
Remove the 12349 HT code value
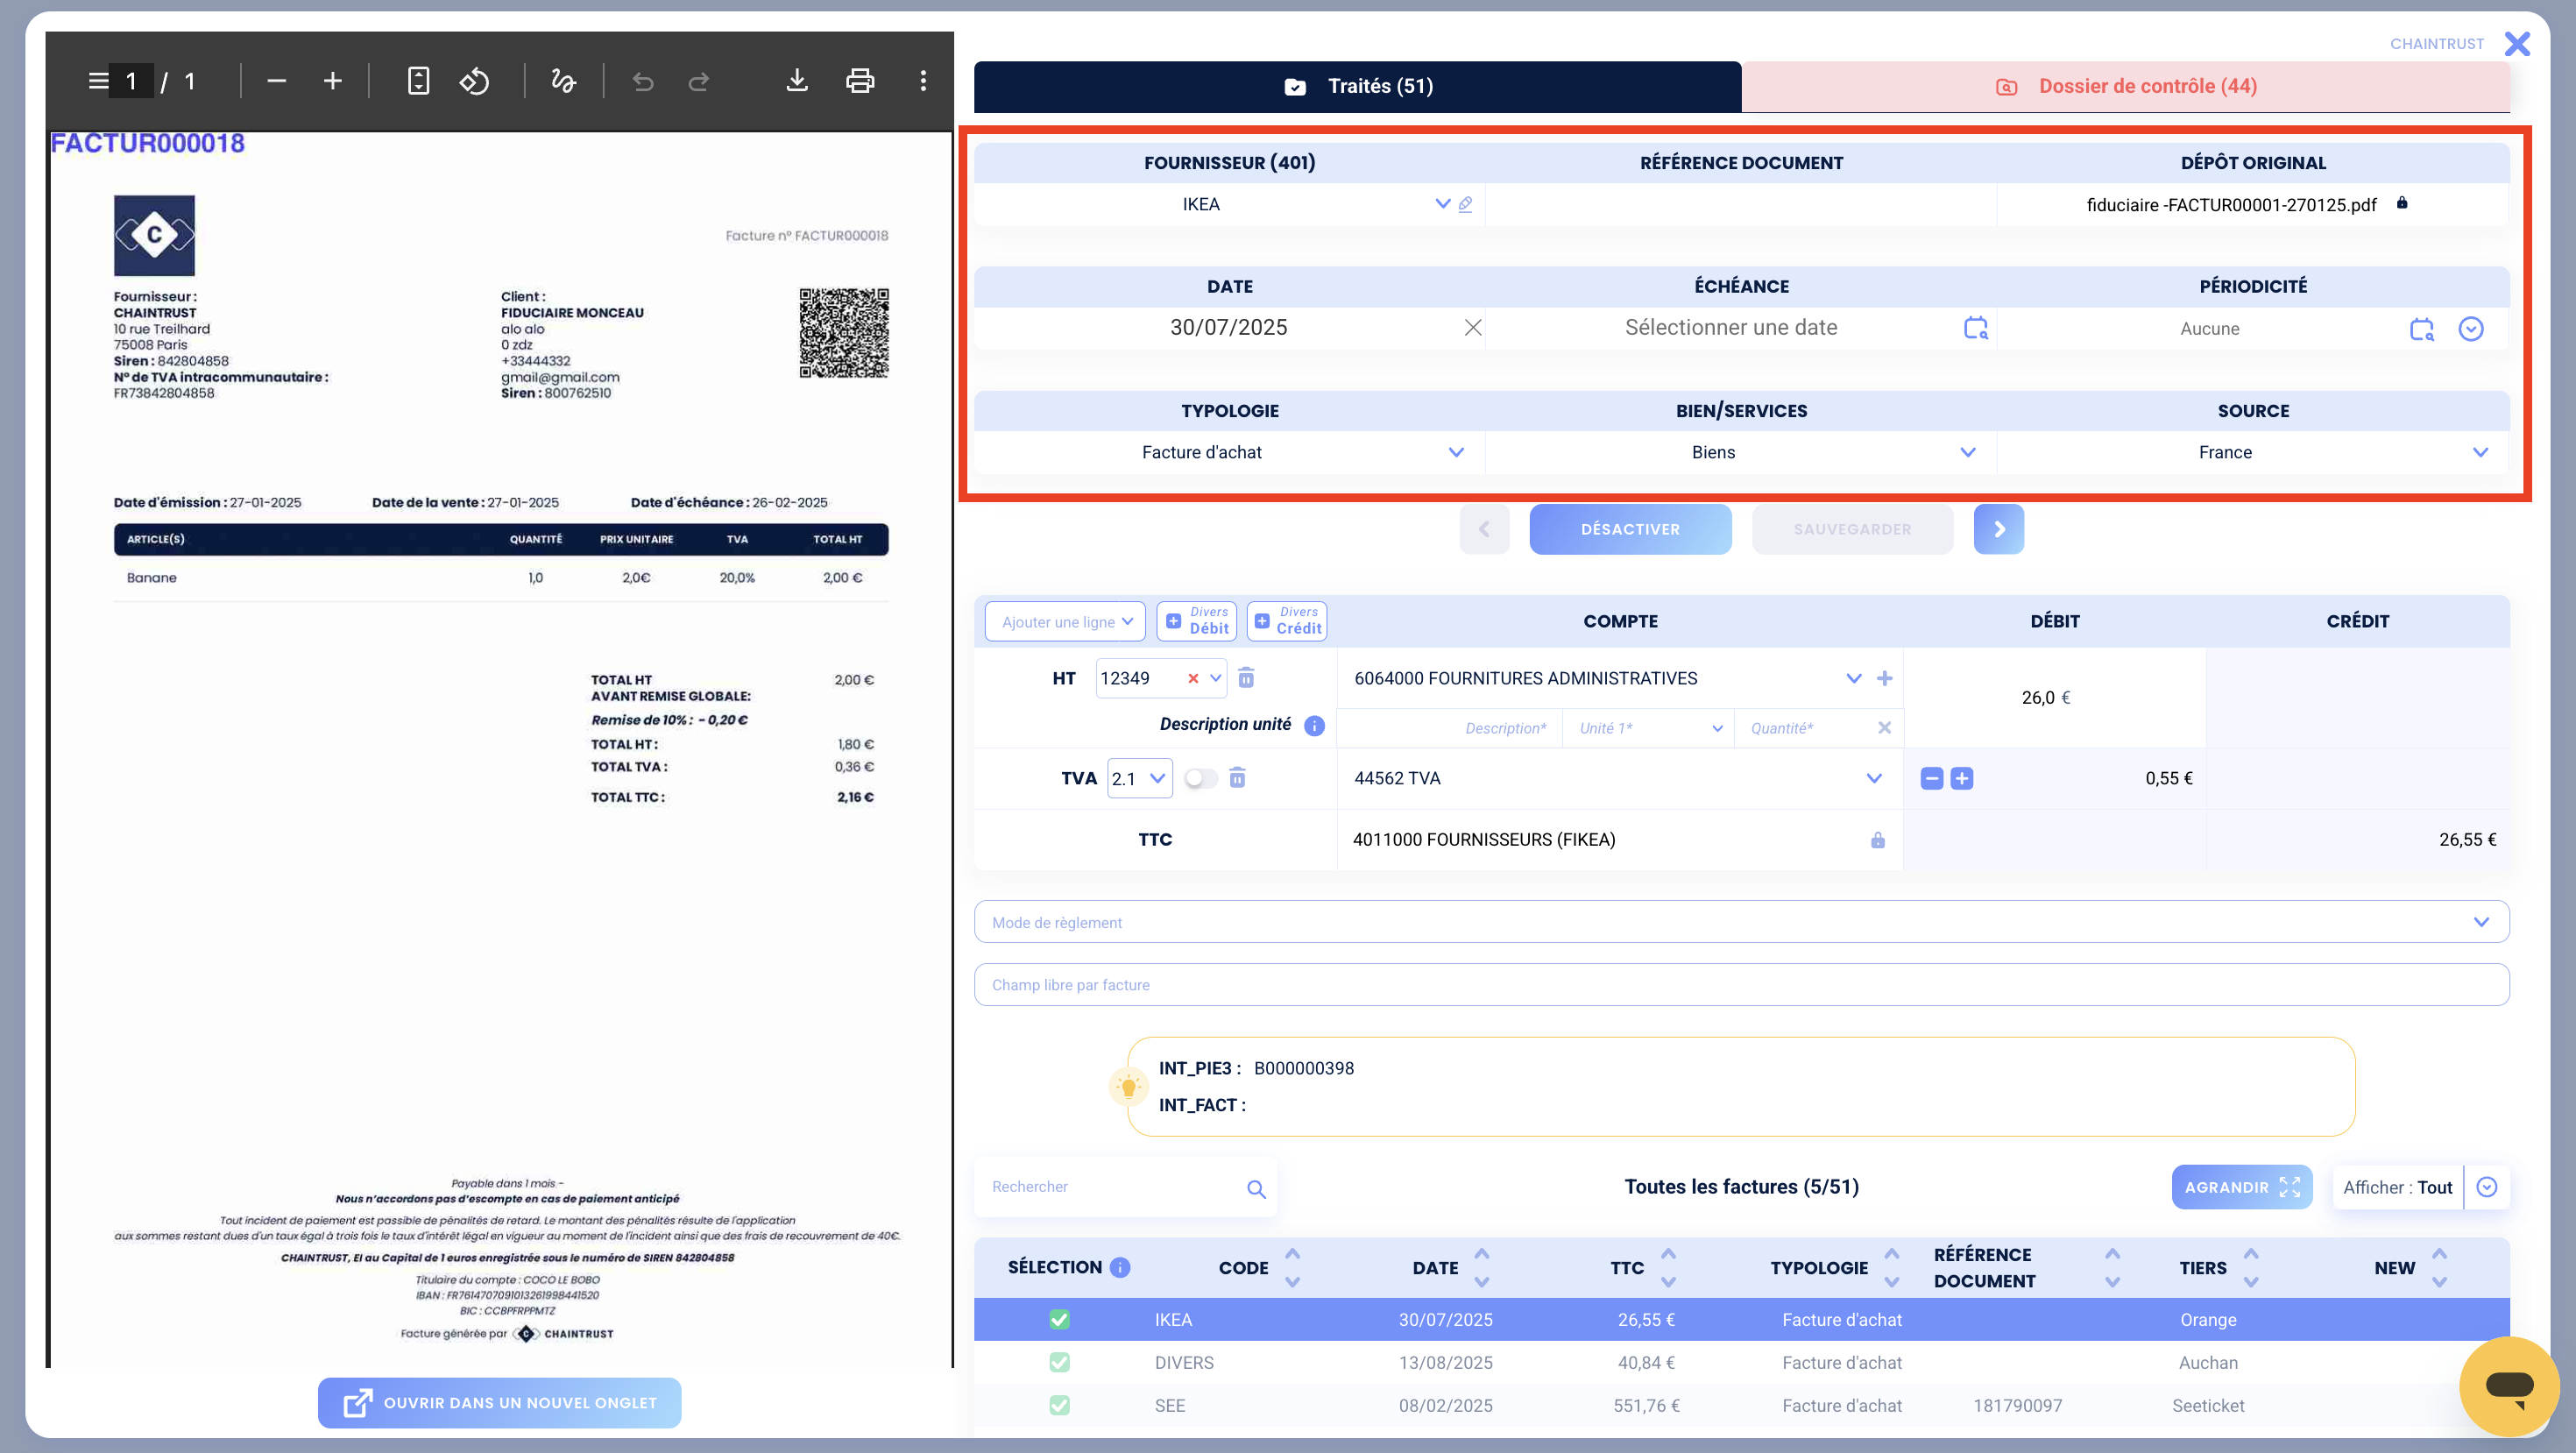1193,678
